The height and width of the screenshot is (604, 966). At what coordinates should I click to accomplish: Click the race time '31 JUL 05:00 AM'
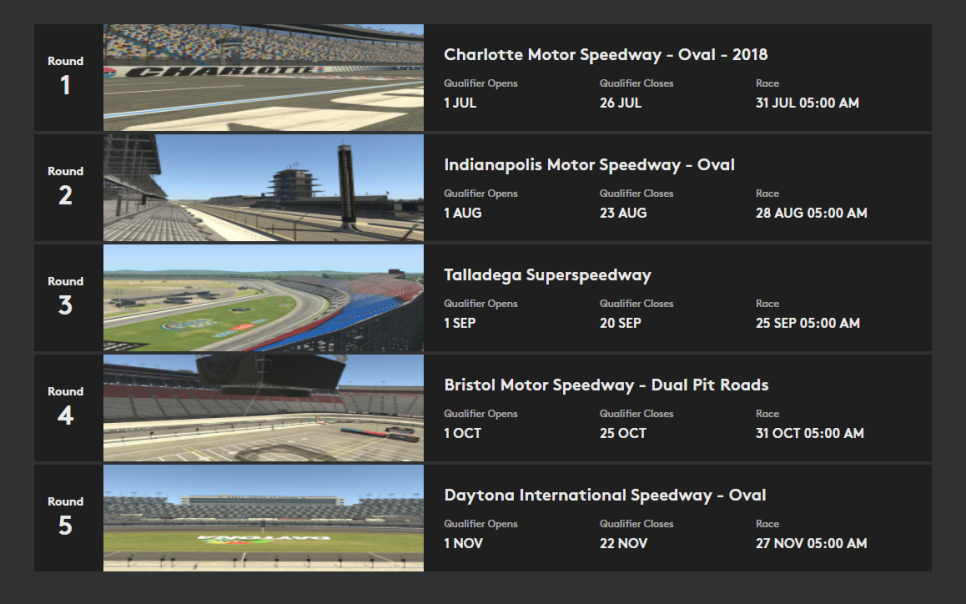pos(807,103)
